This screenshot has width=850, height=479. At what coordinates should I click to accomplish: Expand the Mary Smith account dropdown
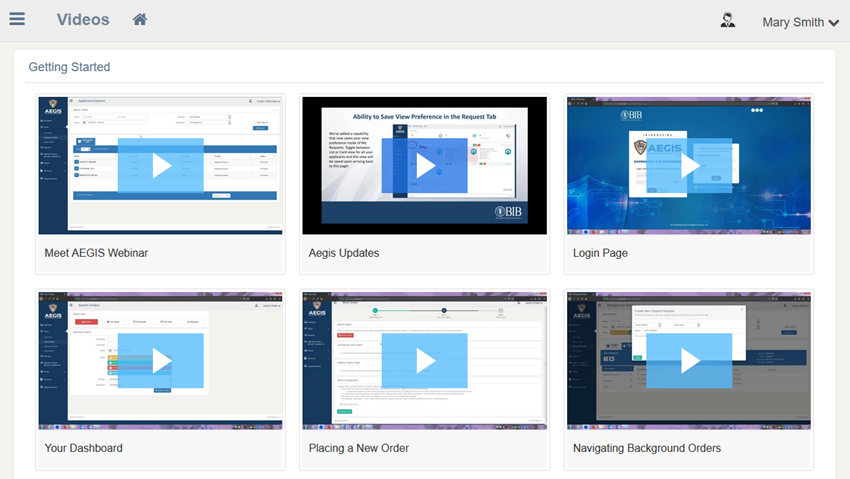point(801,22)
